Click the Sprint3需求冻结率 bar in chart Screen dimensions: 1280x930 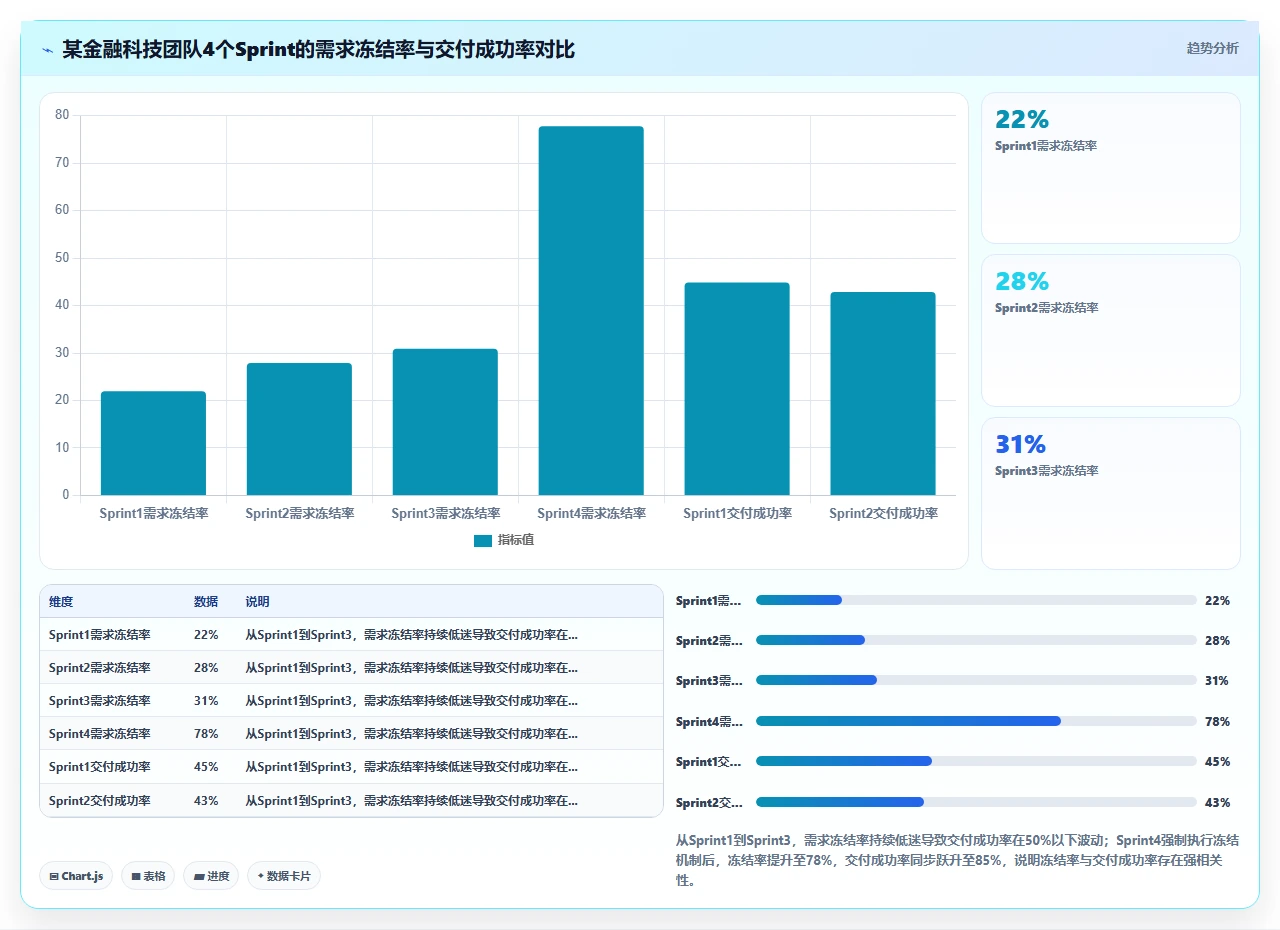pyautogui.click(x=445, y=422)
